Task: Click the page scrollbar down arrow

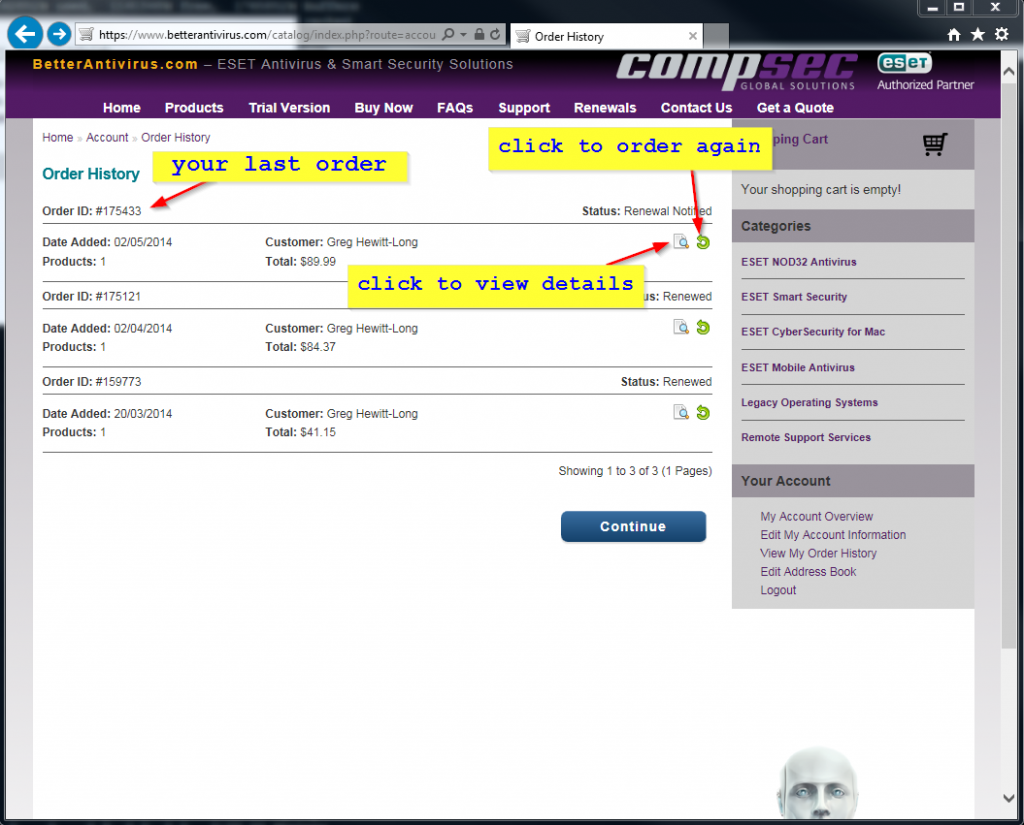Action: pos(1009,798)
